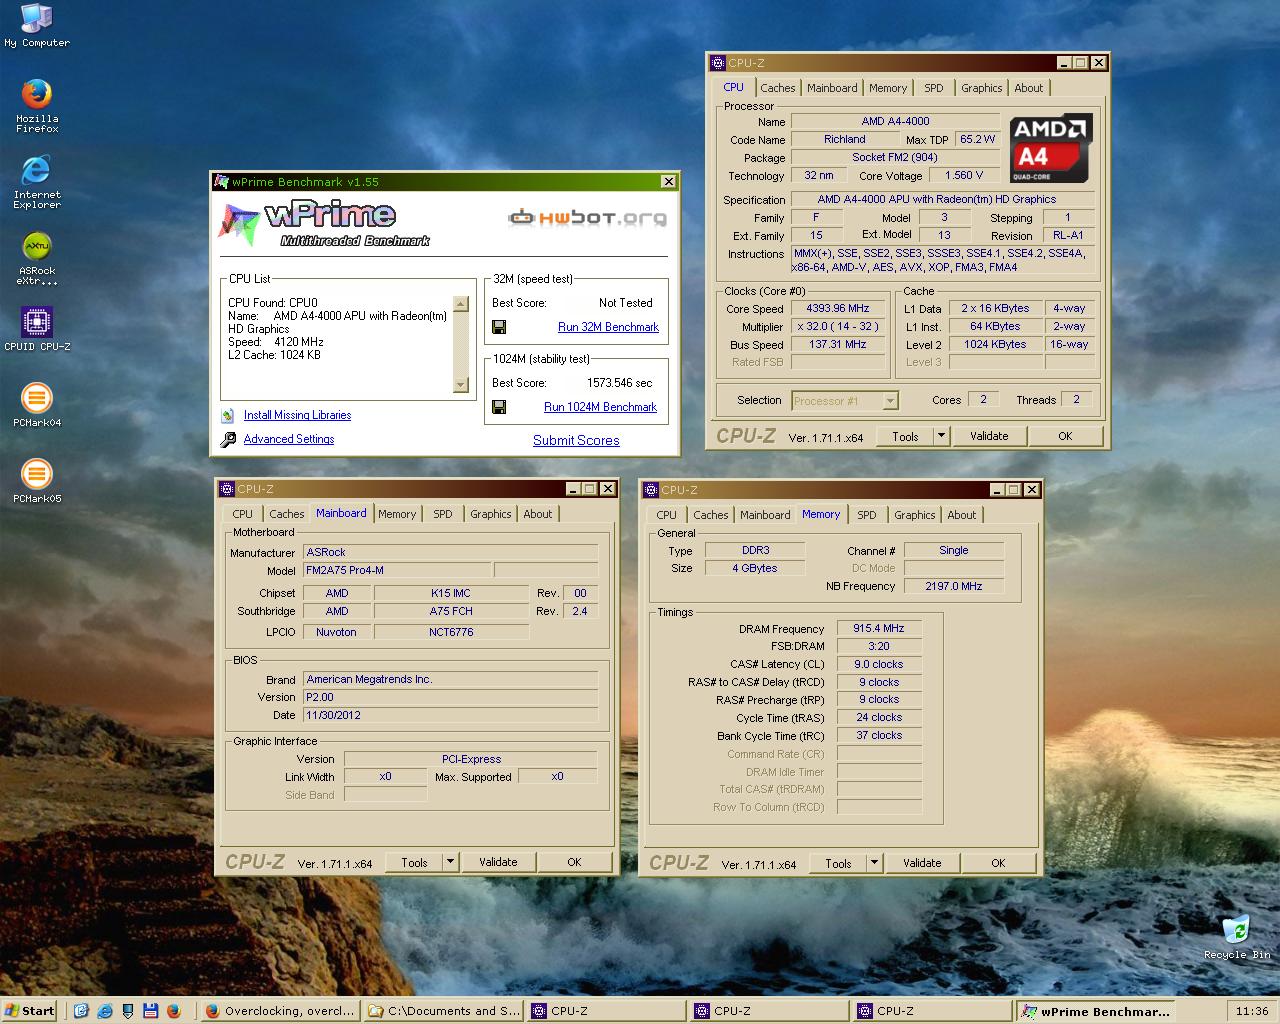Switch to Caches tab in the top-right CPU-Z window

pos(778,88)
